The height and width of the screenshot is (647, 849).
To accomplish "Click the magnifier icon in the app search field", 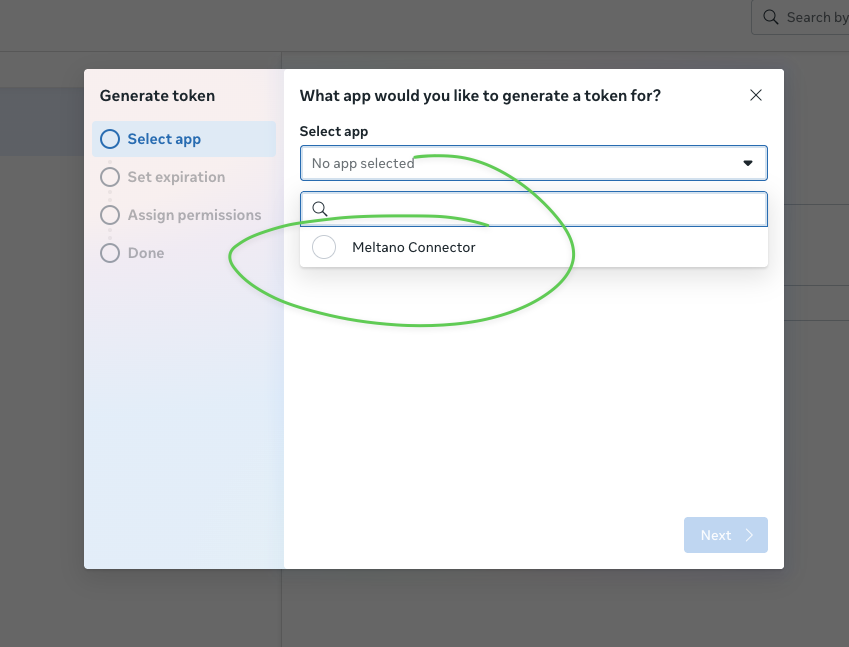I will (x=320, y=209).
